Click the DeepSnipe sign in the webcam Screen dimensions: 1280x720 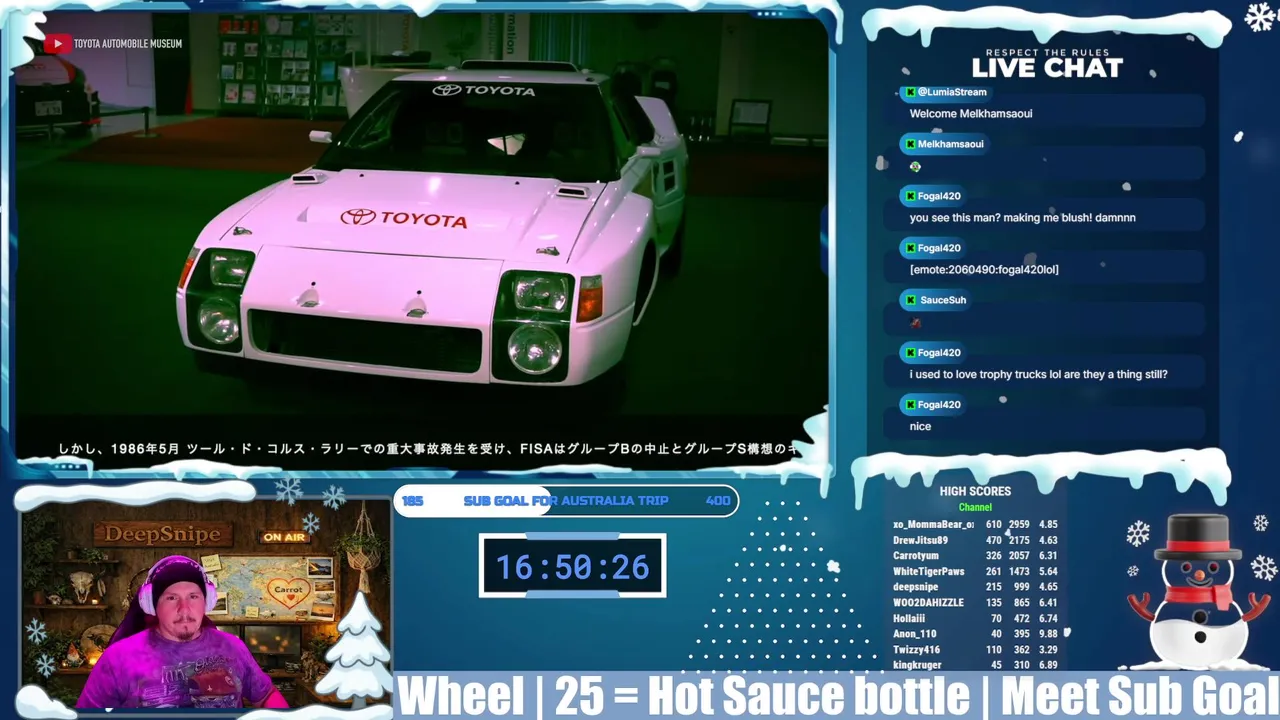(163, 535)
